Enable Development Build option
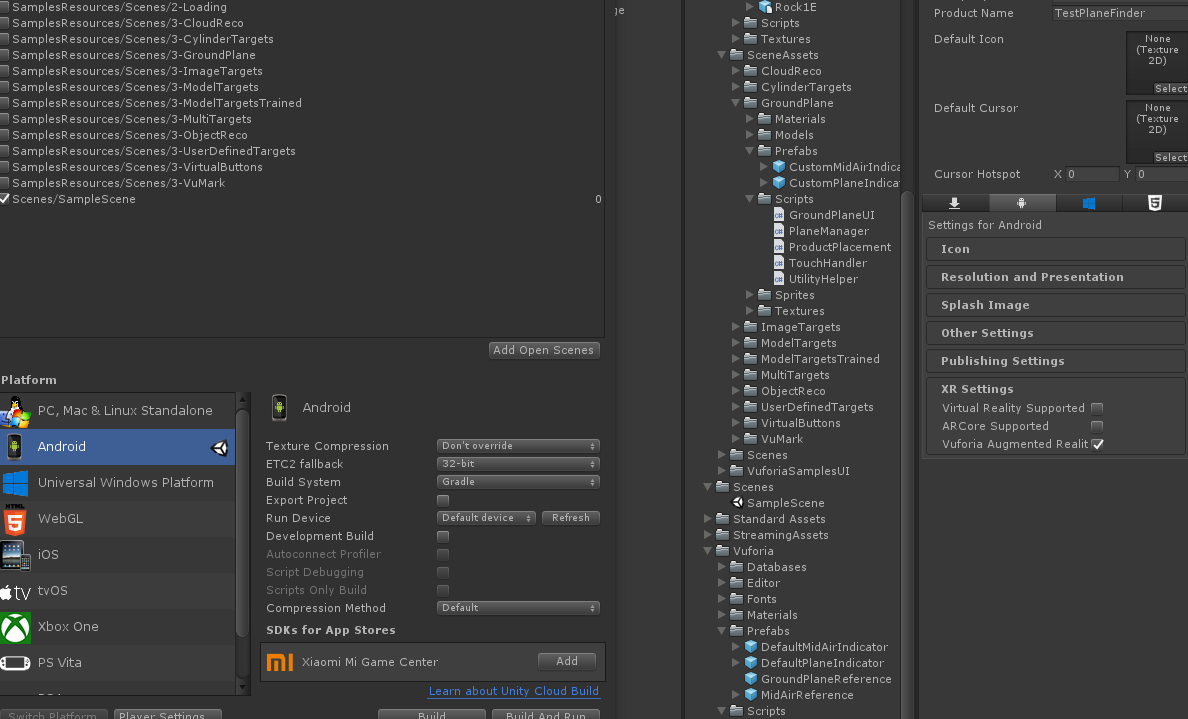Screen dimensions: 1188x719 point(442,536)
